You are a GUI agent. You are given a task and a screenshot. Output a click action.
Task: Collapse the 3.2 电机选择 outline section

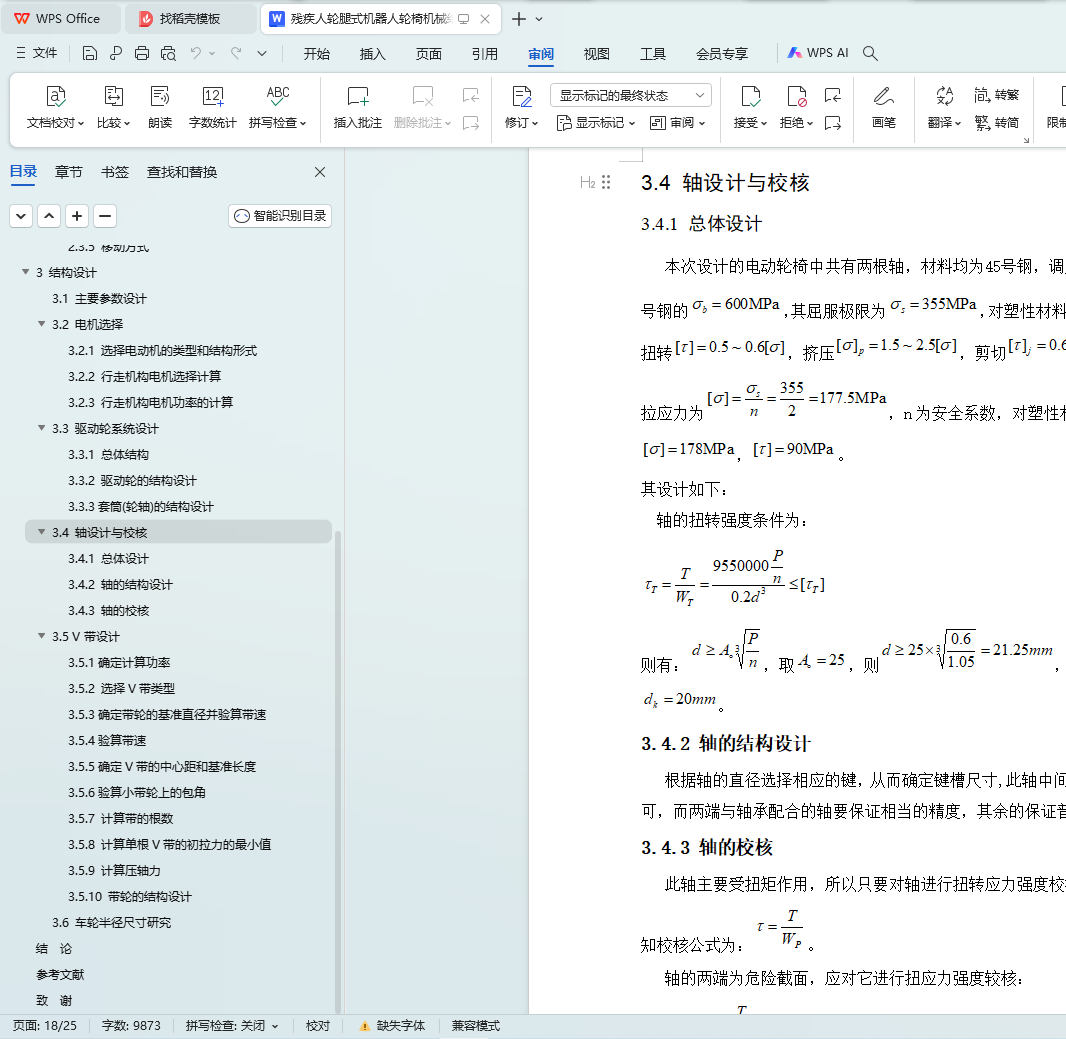pos(41,324)
